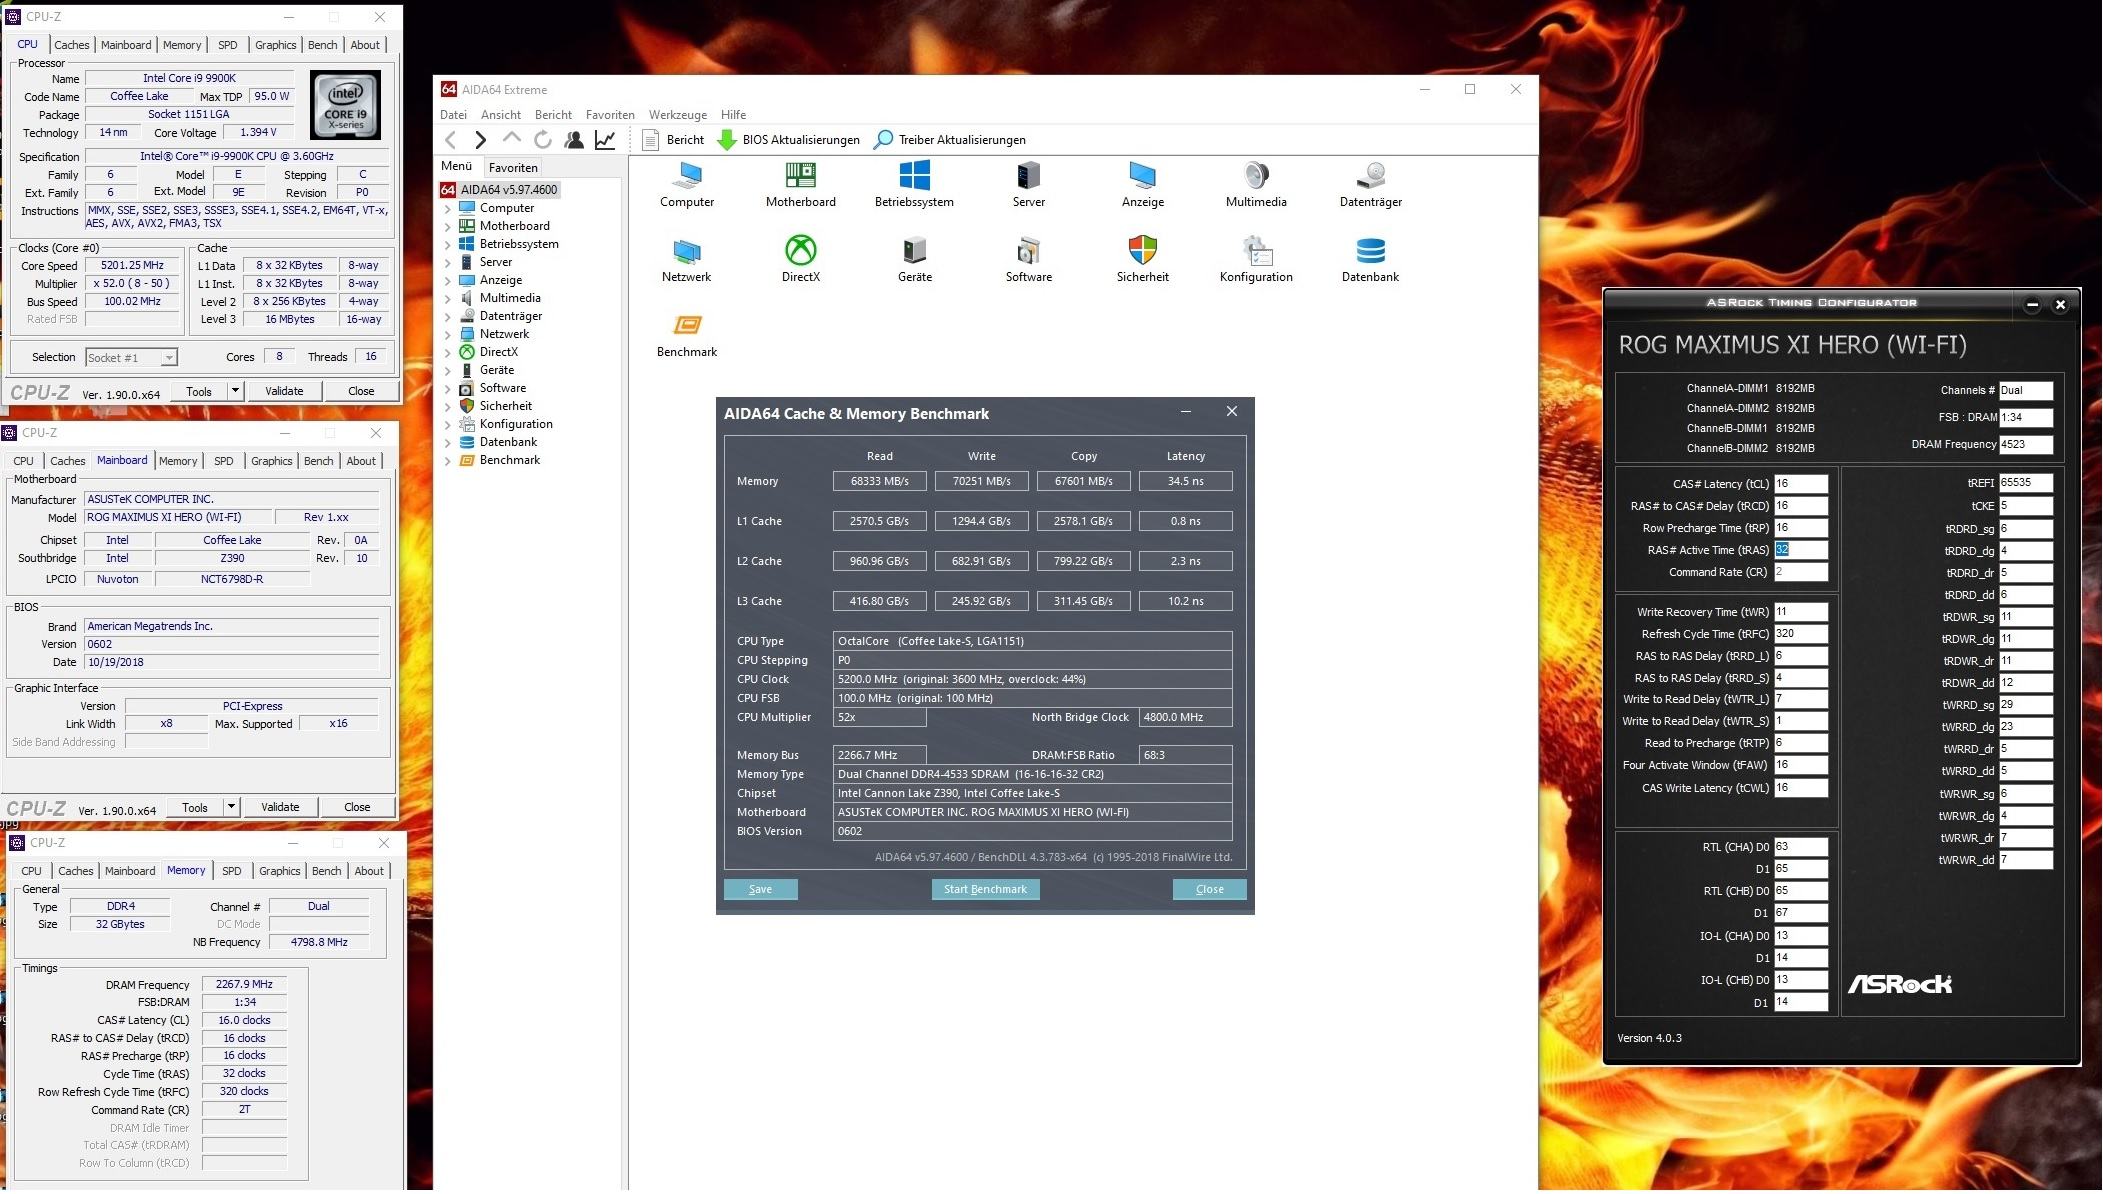This screenshot has width=2103, height=1194.
Task: Click the tREFI value field in Timing Configurator
Action: (2025, 483)
